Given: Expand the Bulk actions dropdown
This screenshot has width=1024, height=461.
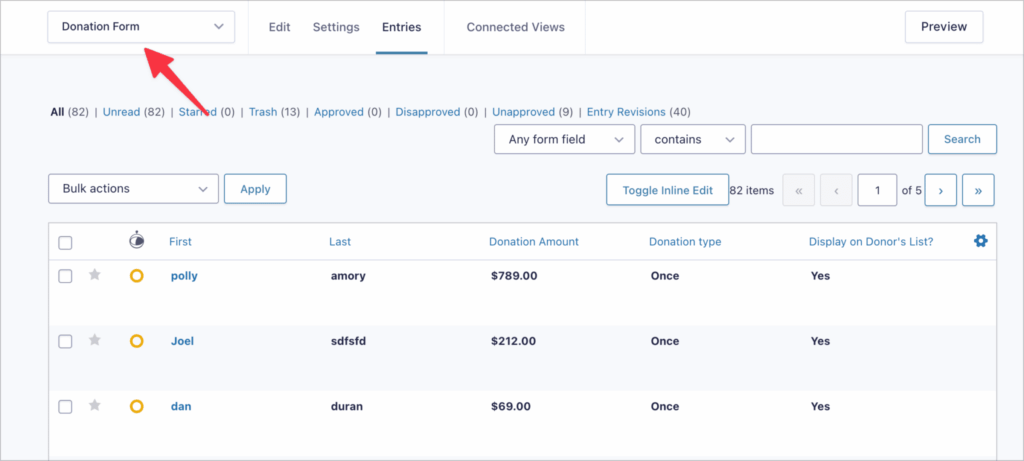Looking at the screenshot, I should (133, 188).
